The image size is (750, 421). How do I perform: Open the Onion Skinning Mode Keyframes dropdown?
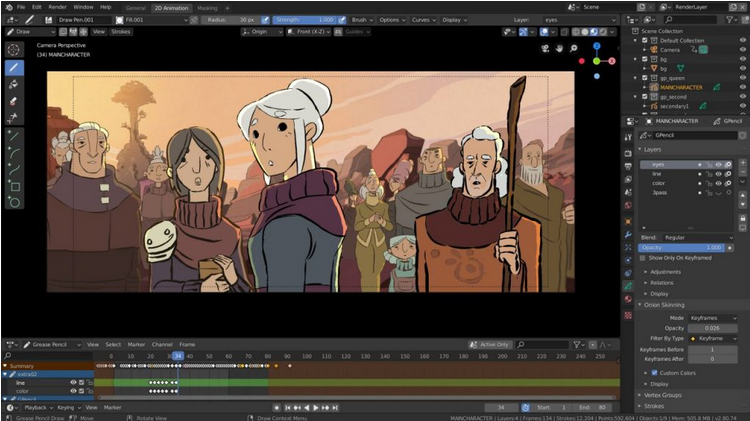[x=712, y=318]
